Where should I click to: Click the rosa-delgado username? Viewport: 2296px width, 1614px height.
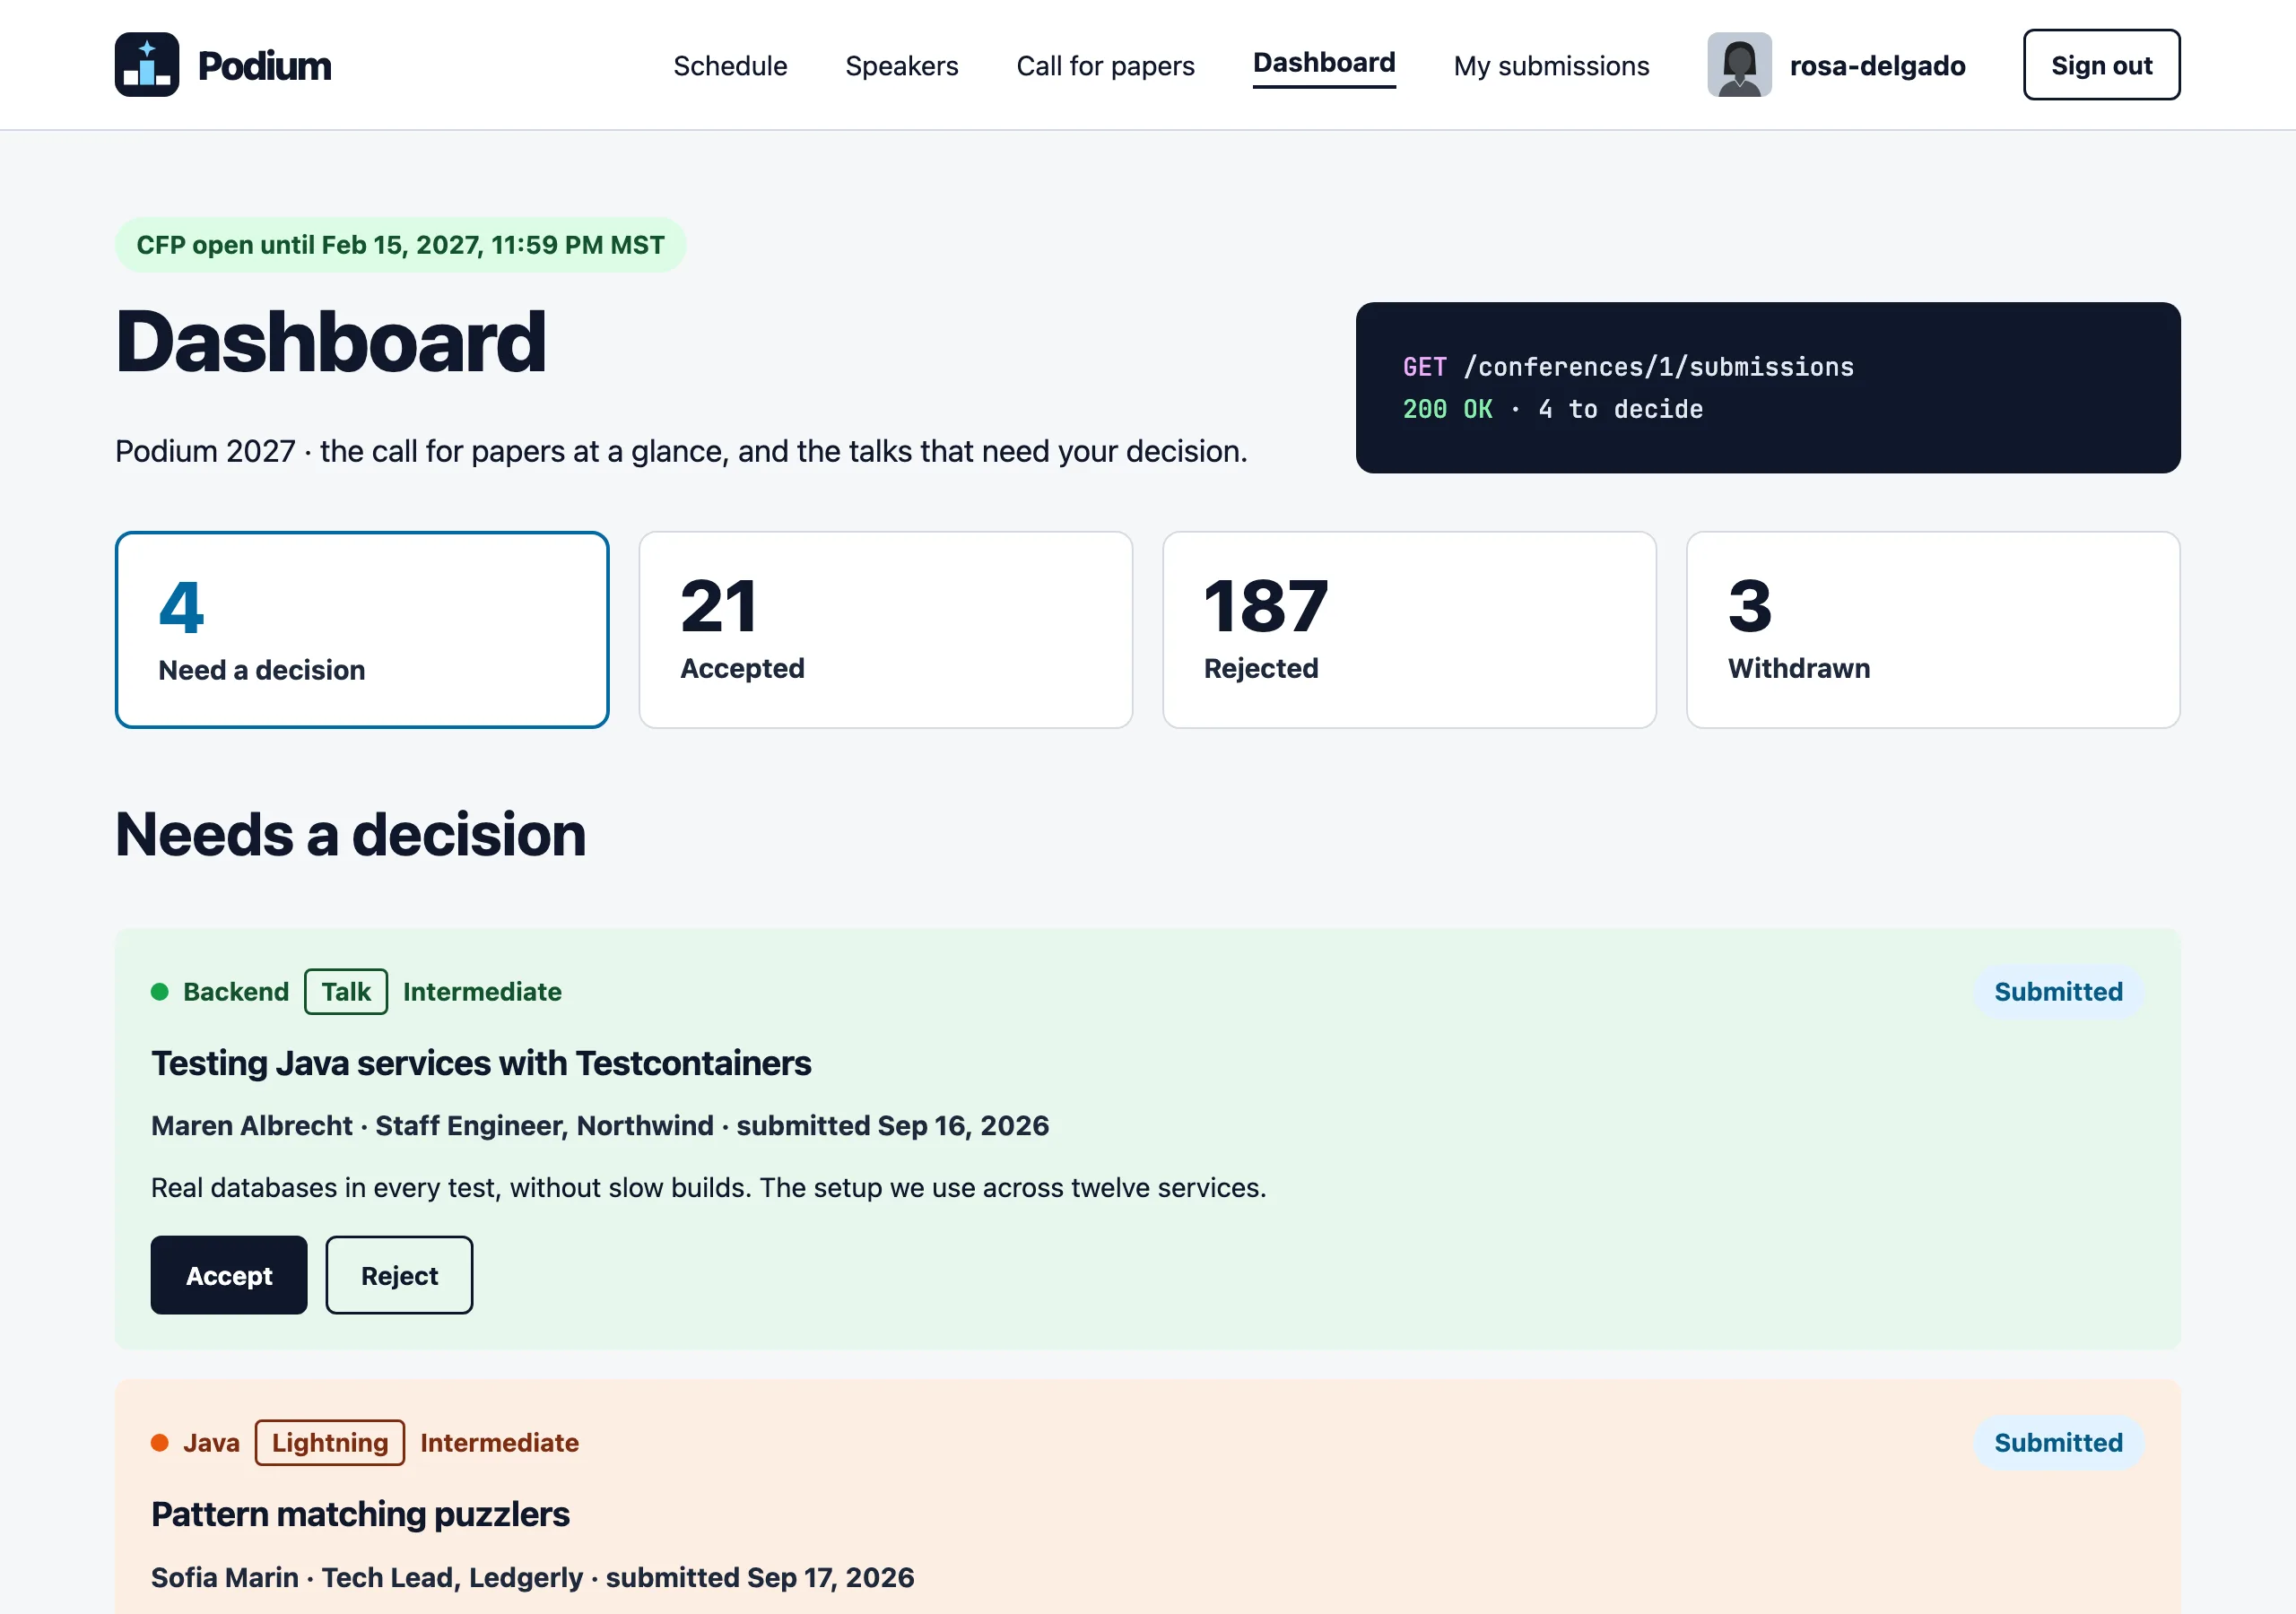(x=1877, y=66)
